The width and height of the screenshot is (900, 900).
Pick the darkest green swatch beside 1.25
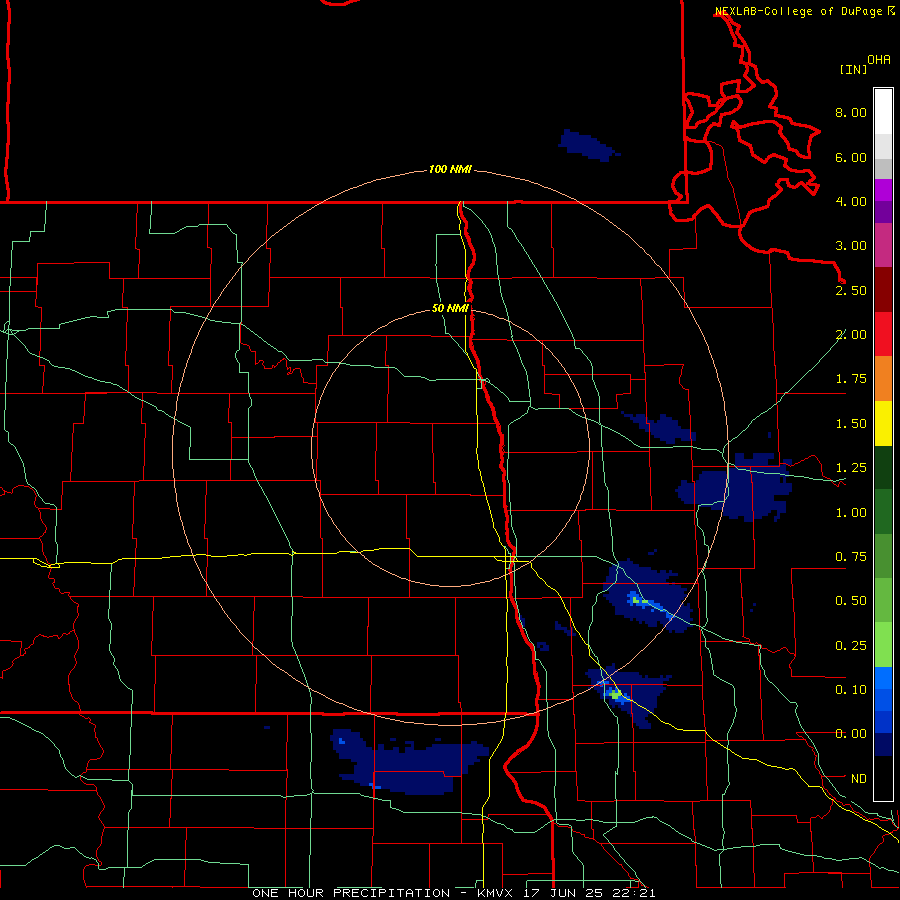(883, 467)
